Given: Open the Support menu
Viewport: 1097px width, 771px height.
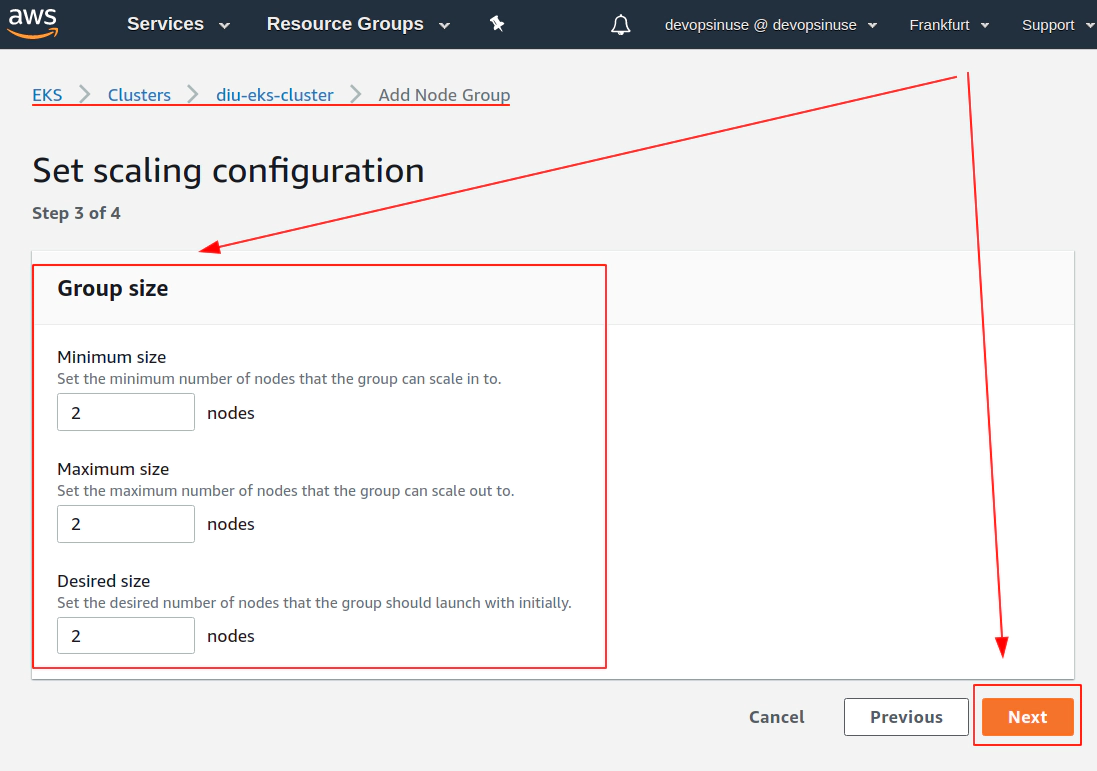Looking at the screenshot, I should pyautogui.click(x=1057, y=25).
